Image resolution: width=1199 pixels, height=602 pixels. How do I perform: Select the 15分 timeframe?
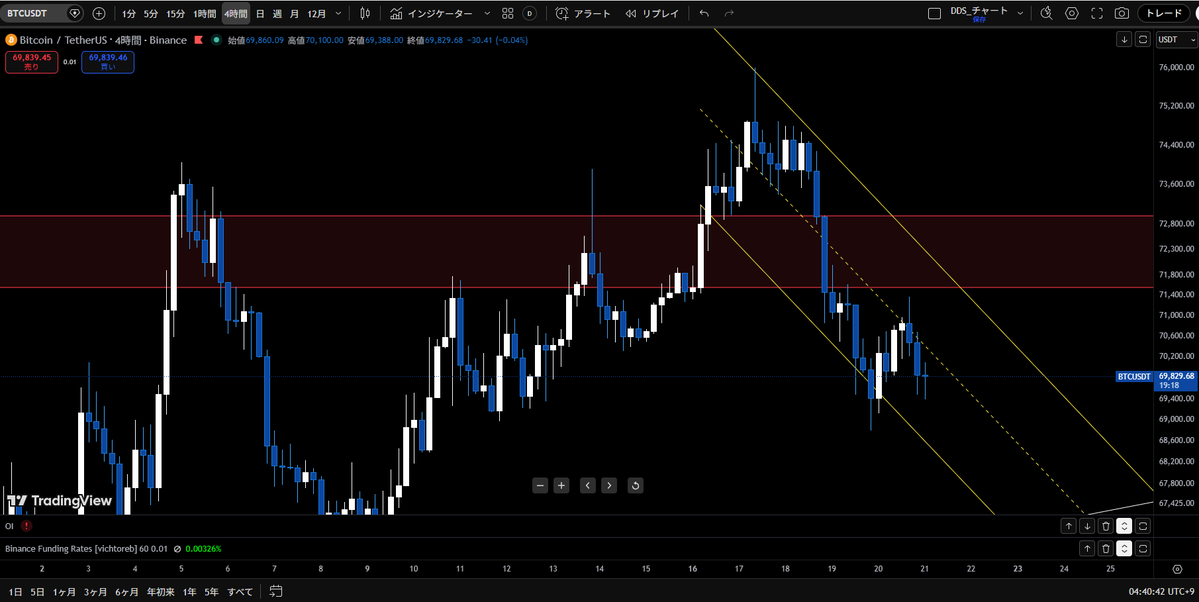[176, 14]
